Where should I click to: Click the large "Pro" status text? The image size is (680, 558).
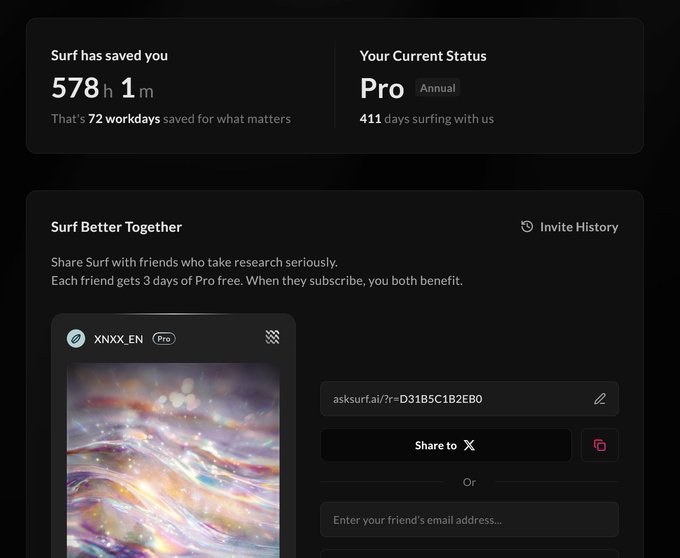(x=382, y=88)
